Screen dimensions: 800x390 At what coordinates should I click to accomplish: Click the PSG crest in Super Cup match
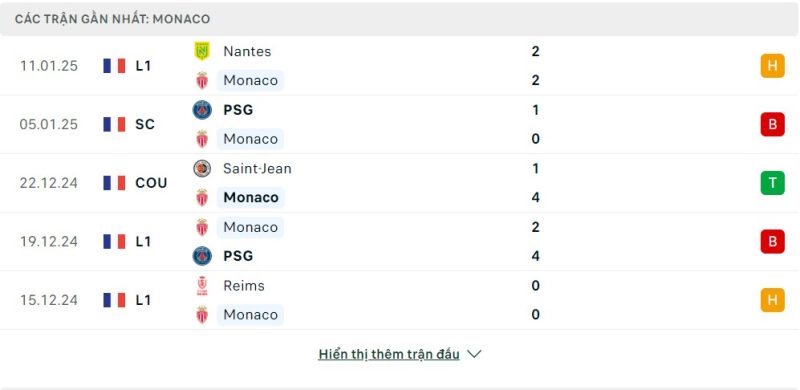pos(202,110)
